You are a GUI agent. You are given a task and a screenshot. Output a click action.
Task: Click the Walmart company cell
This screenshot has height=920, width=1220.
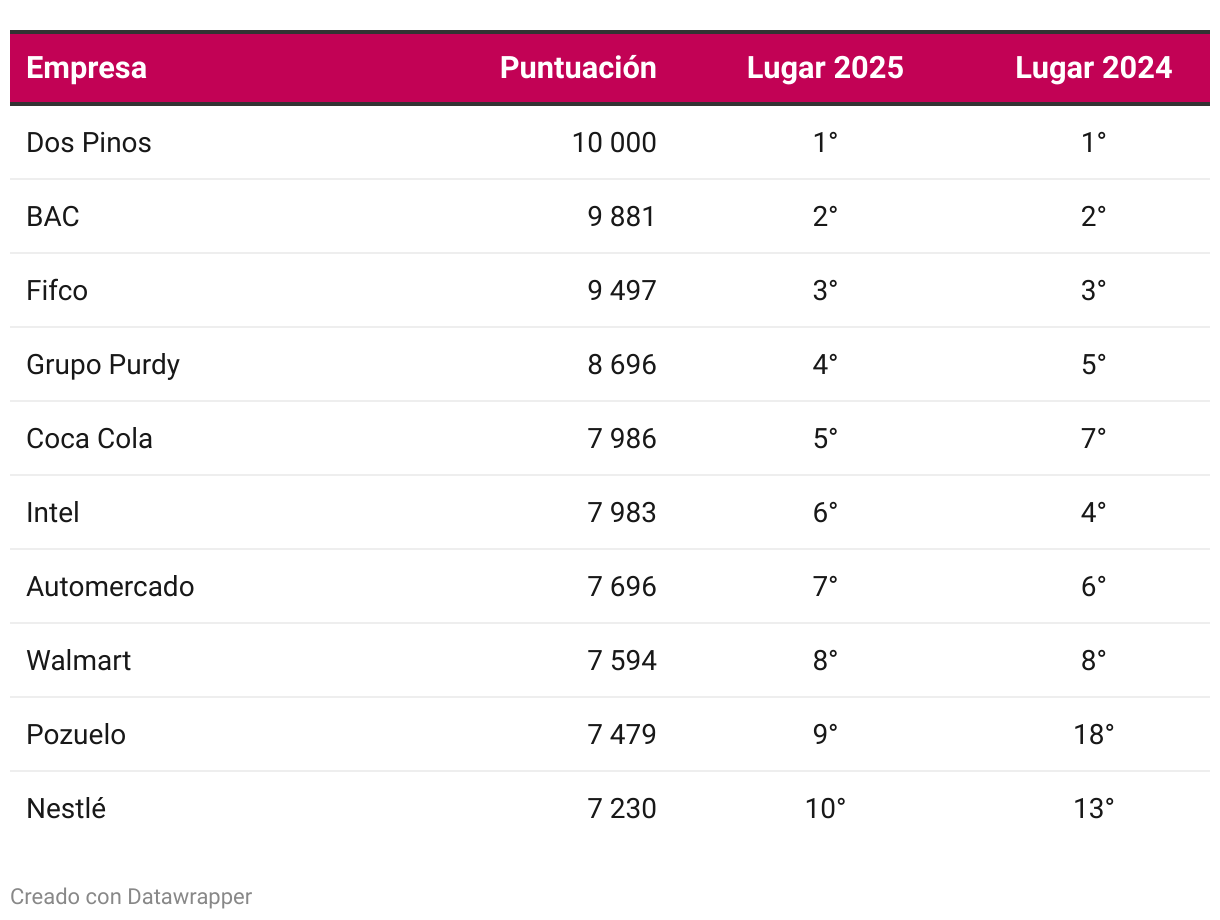tap(79, 661)
